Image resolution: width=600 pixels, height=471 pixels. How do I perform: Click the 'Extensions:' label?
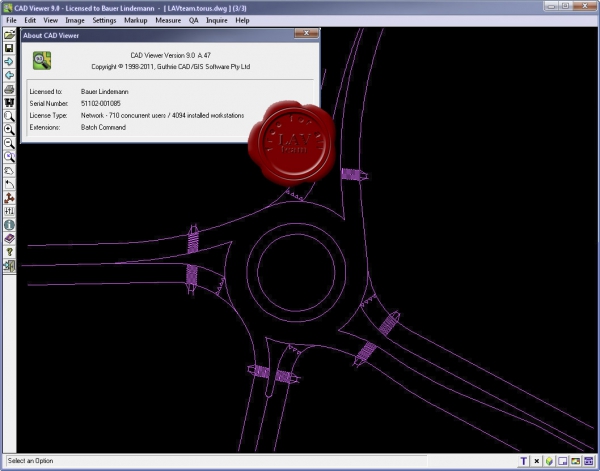pyautogui.click(x=45, y=127)
